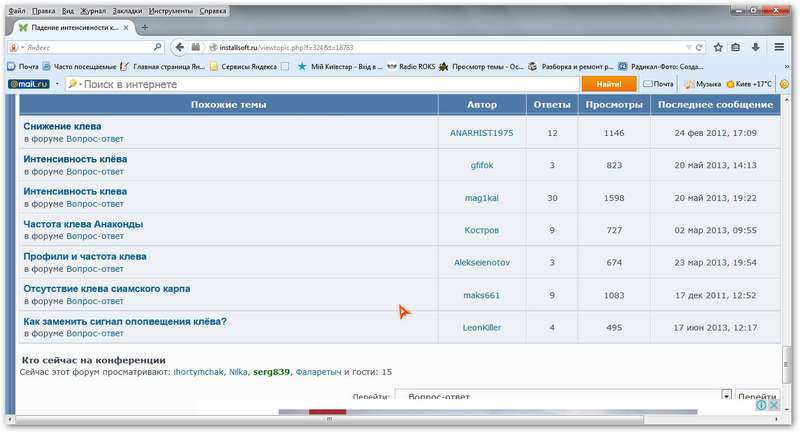Open the topic Профили и частота клева
Screen dimensions: 800x433
coord(85,256)
